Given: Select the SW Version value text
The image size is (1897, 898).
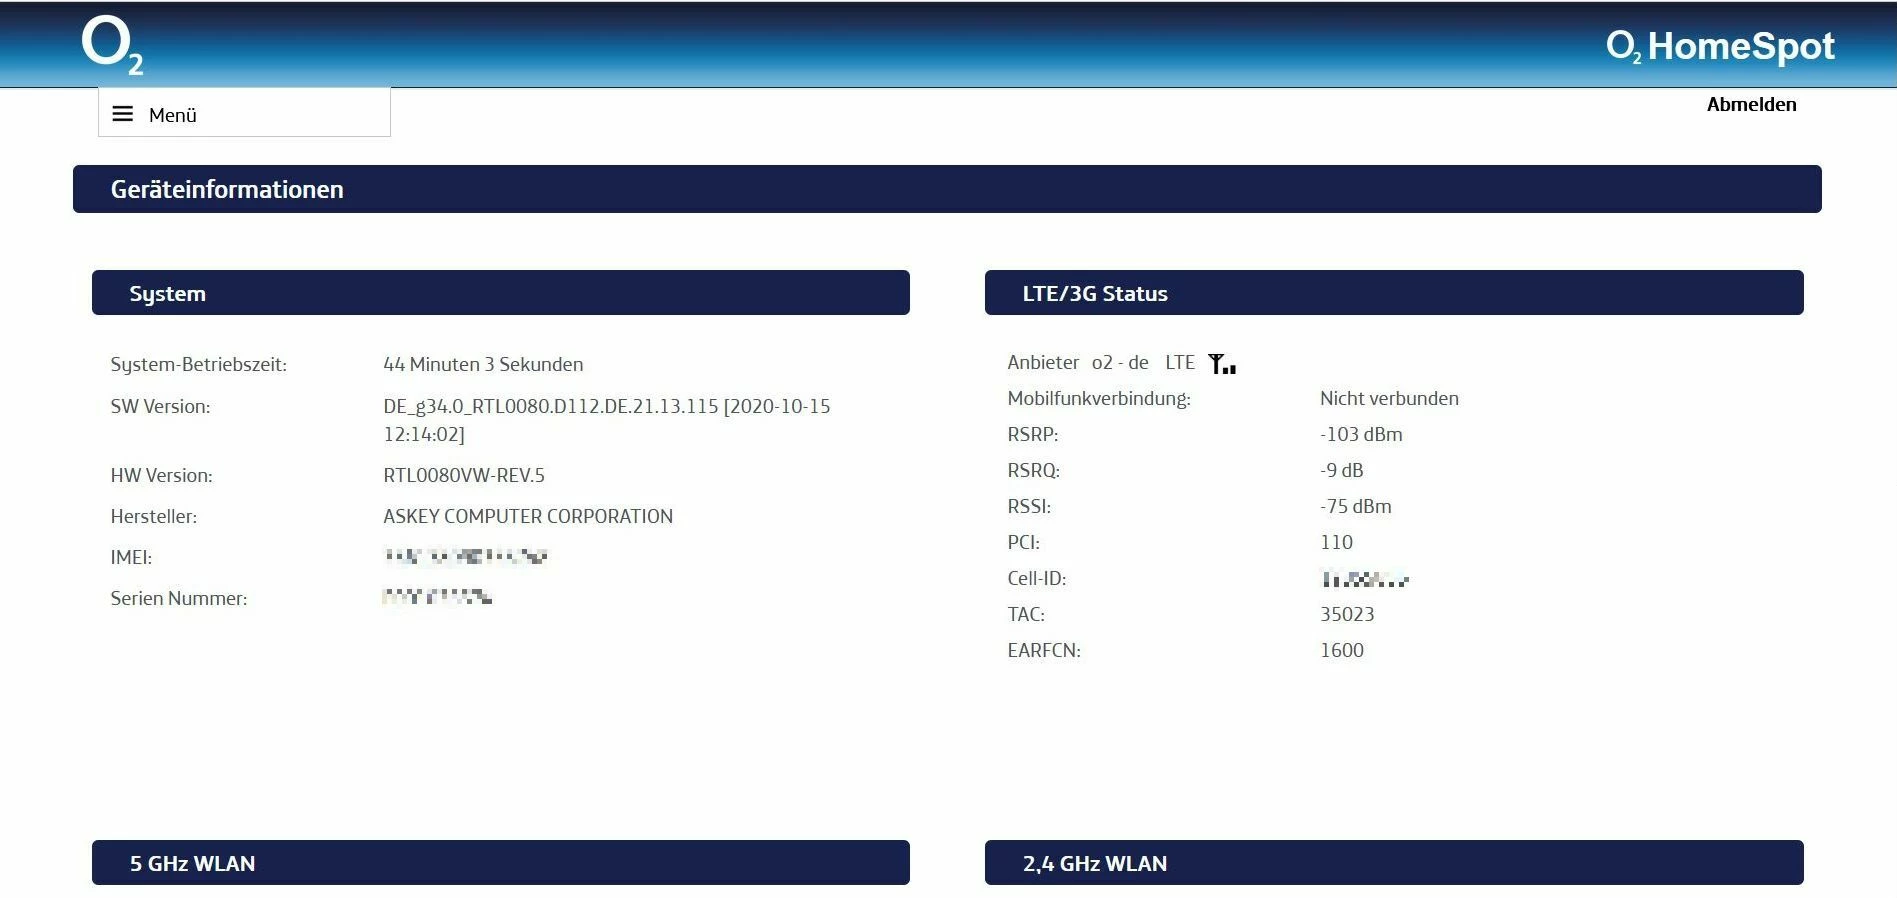Looking at the screenshot, I should [607, 420].
